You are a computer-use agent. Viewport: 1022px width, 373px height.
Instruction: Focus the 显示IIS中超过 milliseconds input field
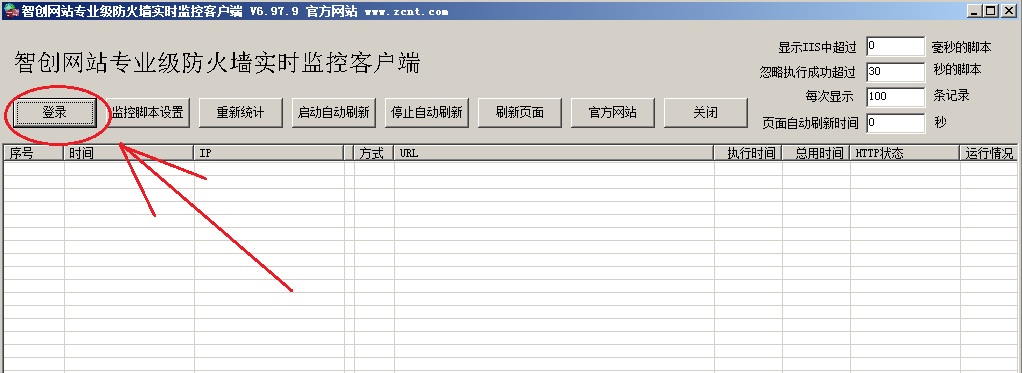[896, 47]
